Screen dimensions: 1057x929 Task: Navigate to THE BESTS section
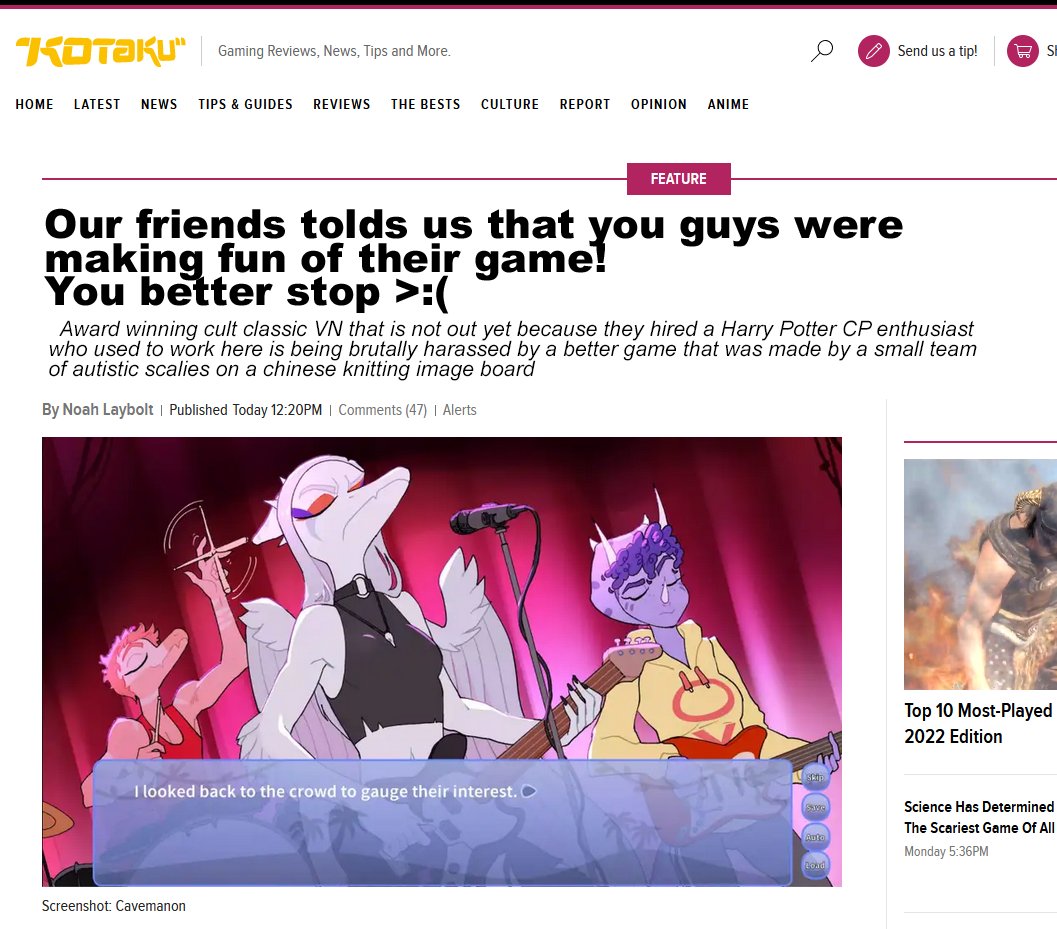(x=425, y=104)
